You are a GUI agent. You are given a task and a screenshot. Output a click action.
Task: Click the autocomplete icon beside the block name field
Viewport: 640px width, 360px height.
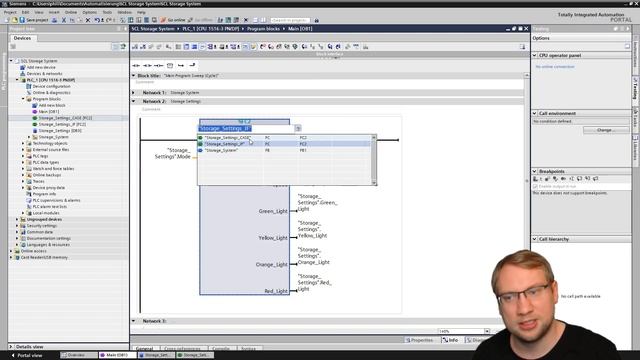[298, 129]
